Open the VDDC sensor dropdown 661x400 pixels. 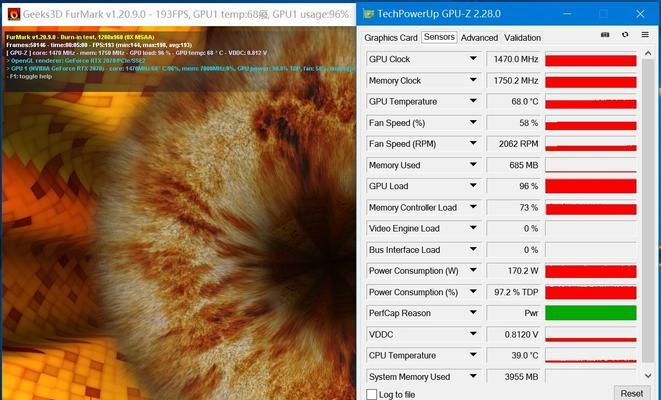coord(473,334)
